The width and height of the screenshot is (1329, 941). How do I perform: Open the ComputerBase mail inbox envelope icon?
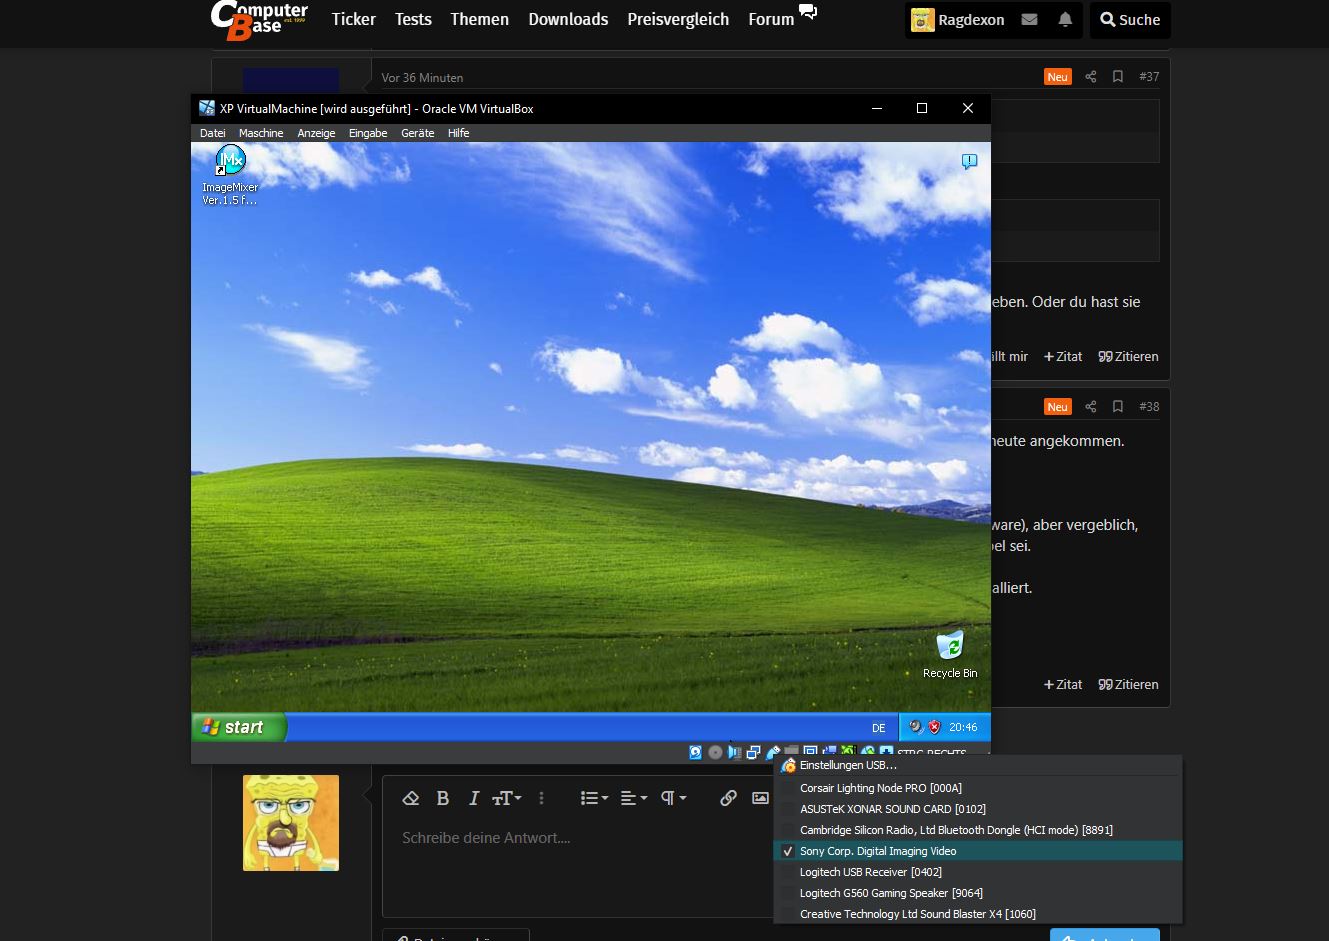(1029, 19)
